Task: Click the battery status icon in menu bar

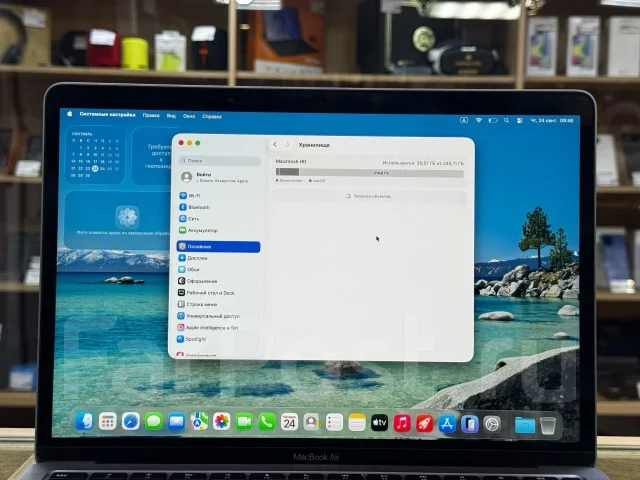Action: [x=493, y=120]
